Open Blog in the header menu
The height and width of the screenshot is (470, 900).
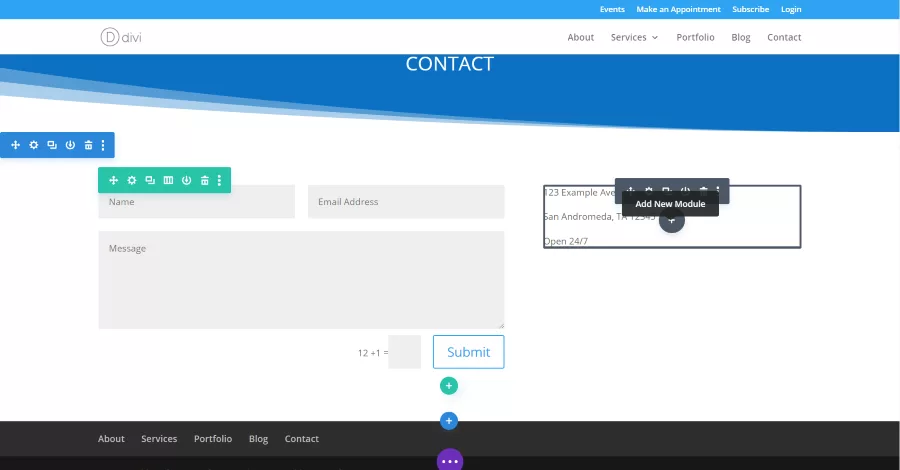740,37
